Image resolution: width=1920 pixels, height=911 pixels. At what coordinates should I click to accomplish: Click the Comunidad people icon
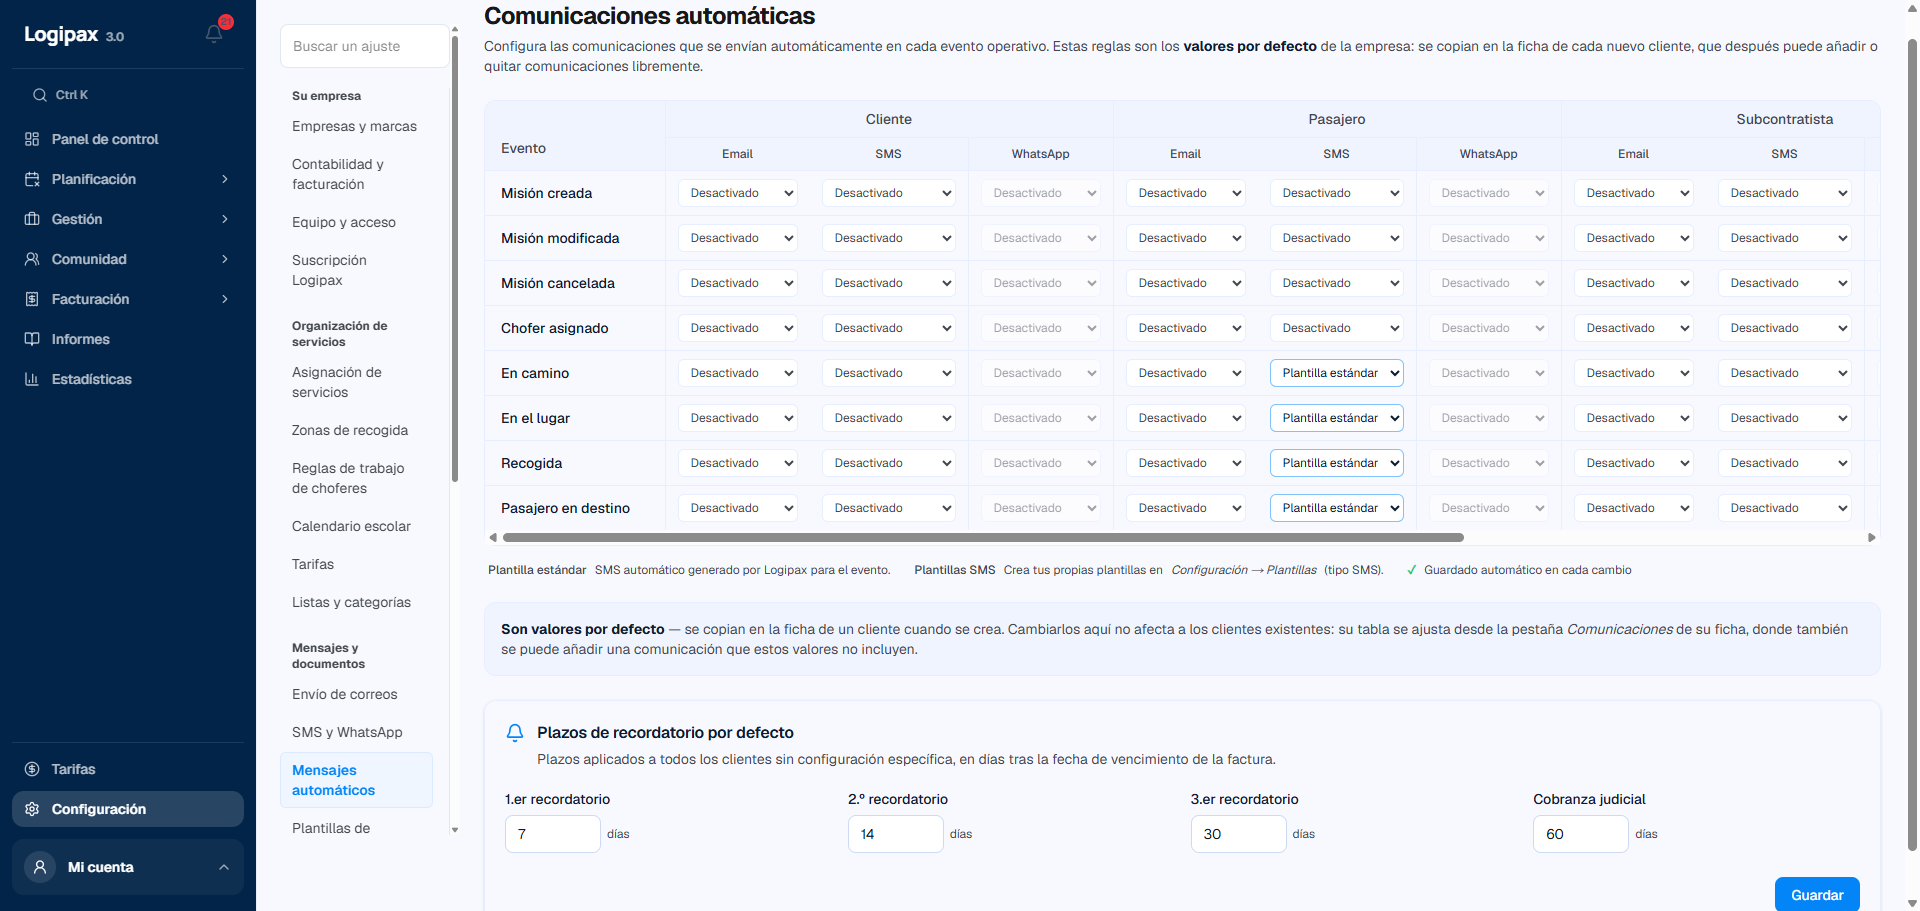pos(32,259)
